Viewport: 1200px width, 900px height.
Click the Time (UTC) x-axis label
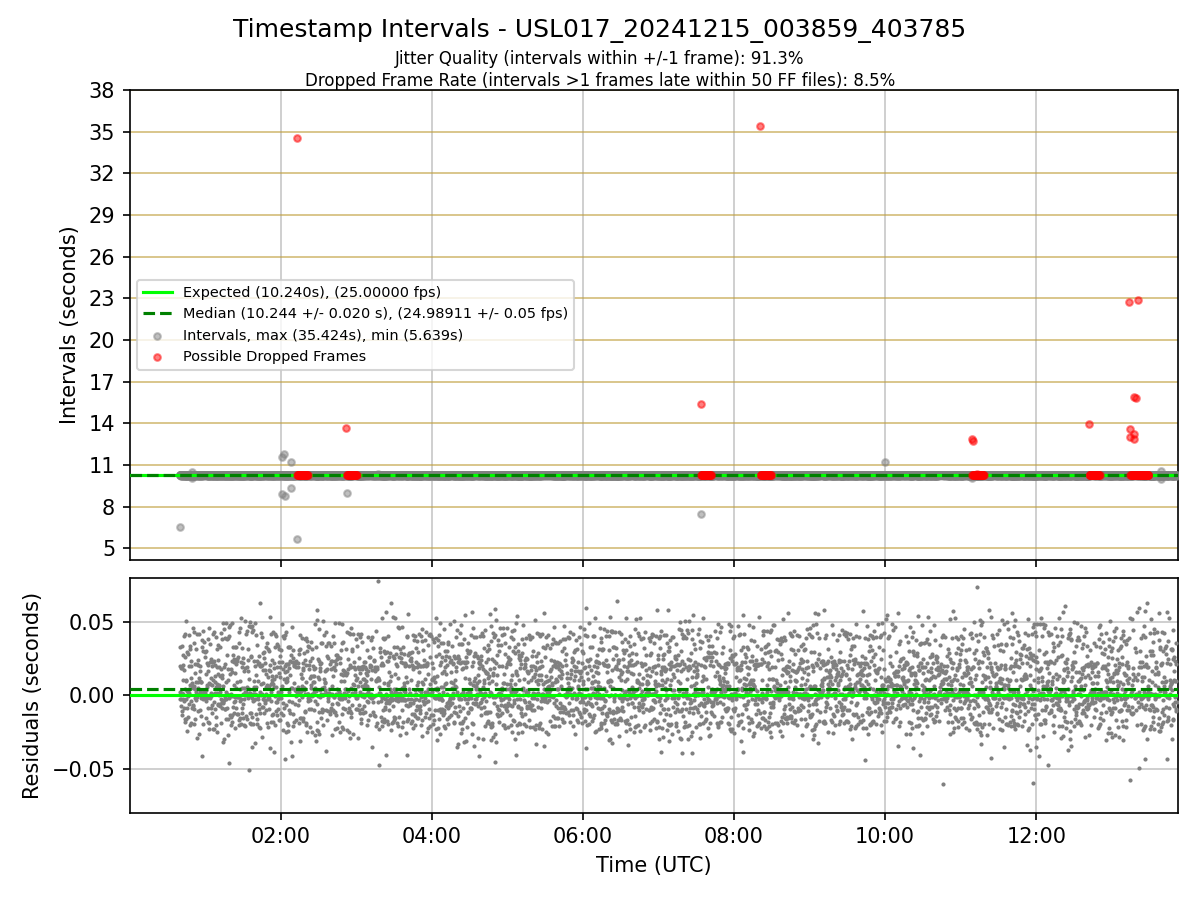click(x=653, y=865)
